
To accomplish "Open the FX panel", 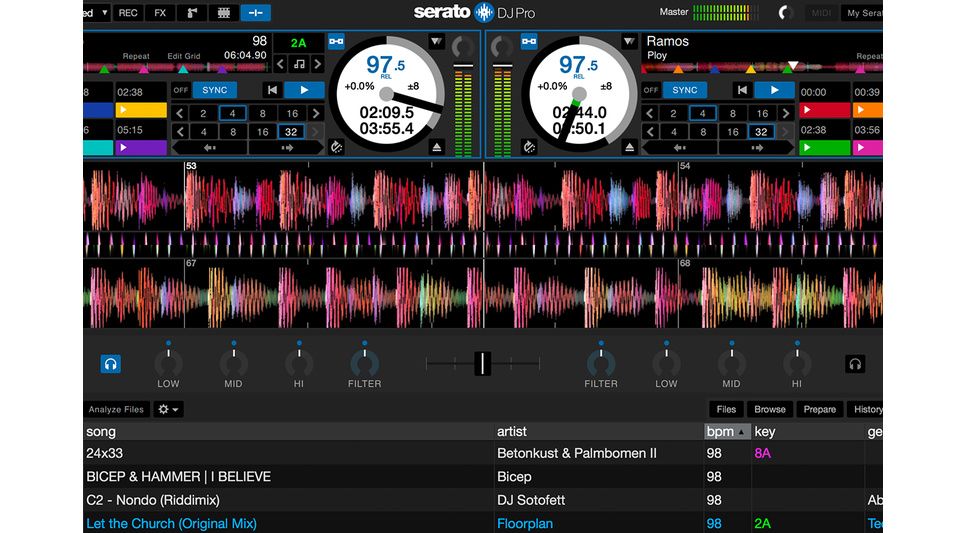I will point(160,13).
